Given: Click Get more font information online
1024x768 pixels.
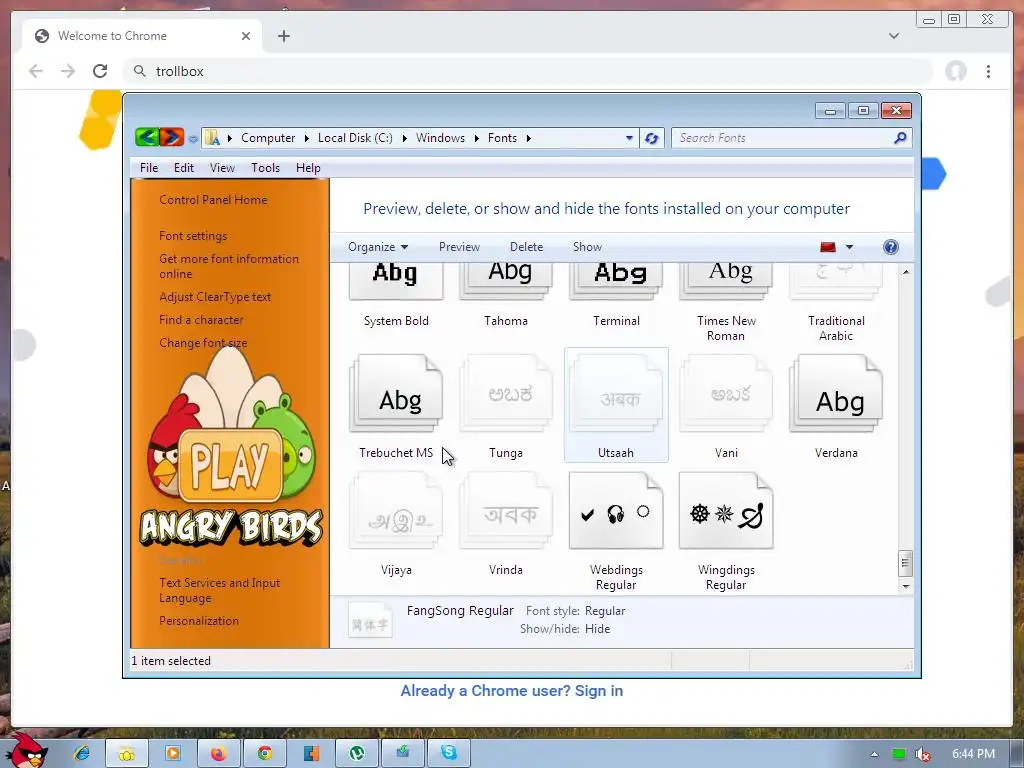Looking at the screenshot, I should 229,266.
